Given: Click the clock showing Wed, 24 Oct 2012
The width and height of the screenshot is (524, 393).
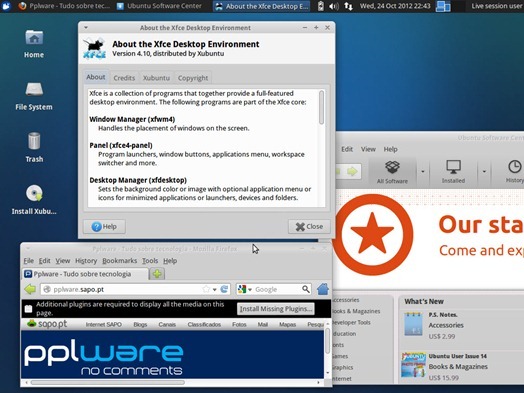Looking at the screenshot, I should (x=395, y=6).
